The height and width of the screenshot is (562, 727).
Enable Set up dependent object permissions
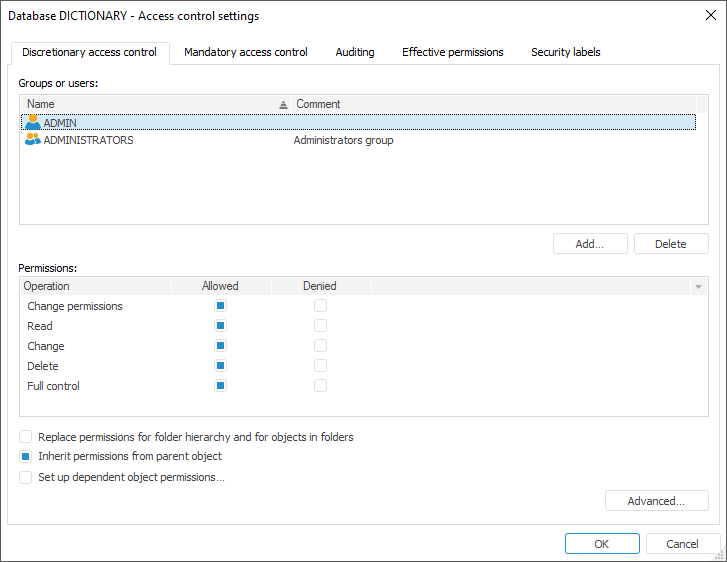coord(26,478)
